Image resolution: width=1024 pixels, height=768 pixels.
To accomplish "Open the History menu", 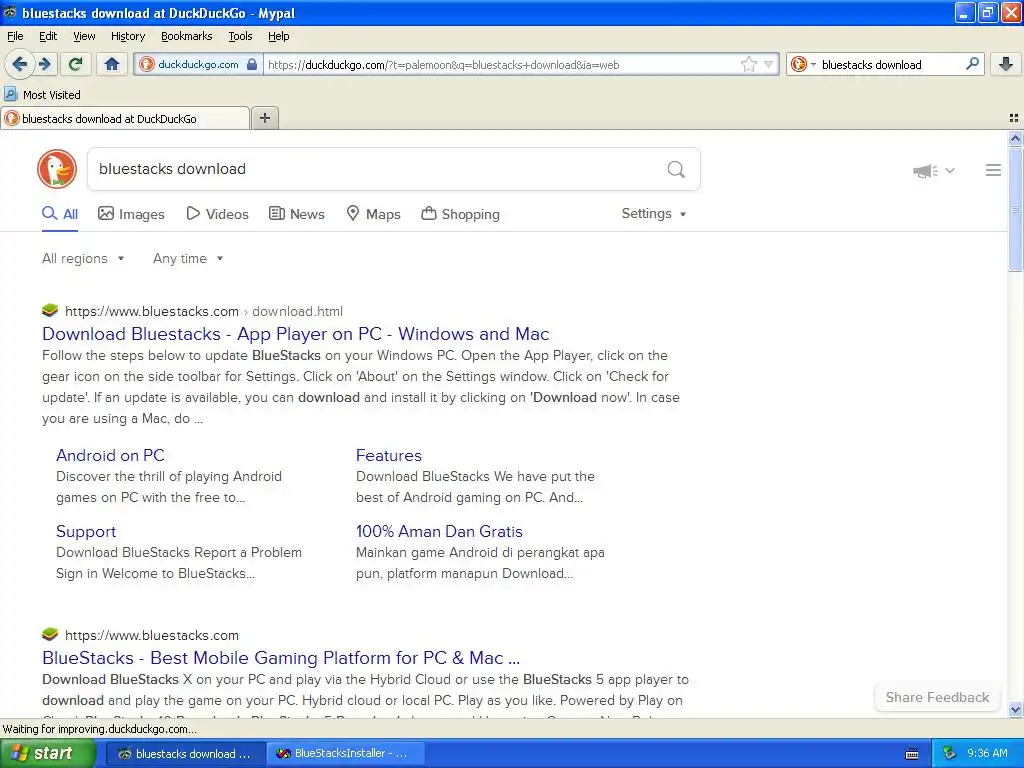I will tap(127, 36).
